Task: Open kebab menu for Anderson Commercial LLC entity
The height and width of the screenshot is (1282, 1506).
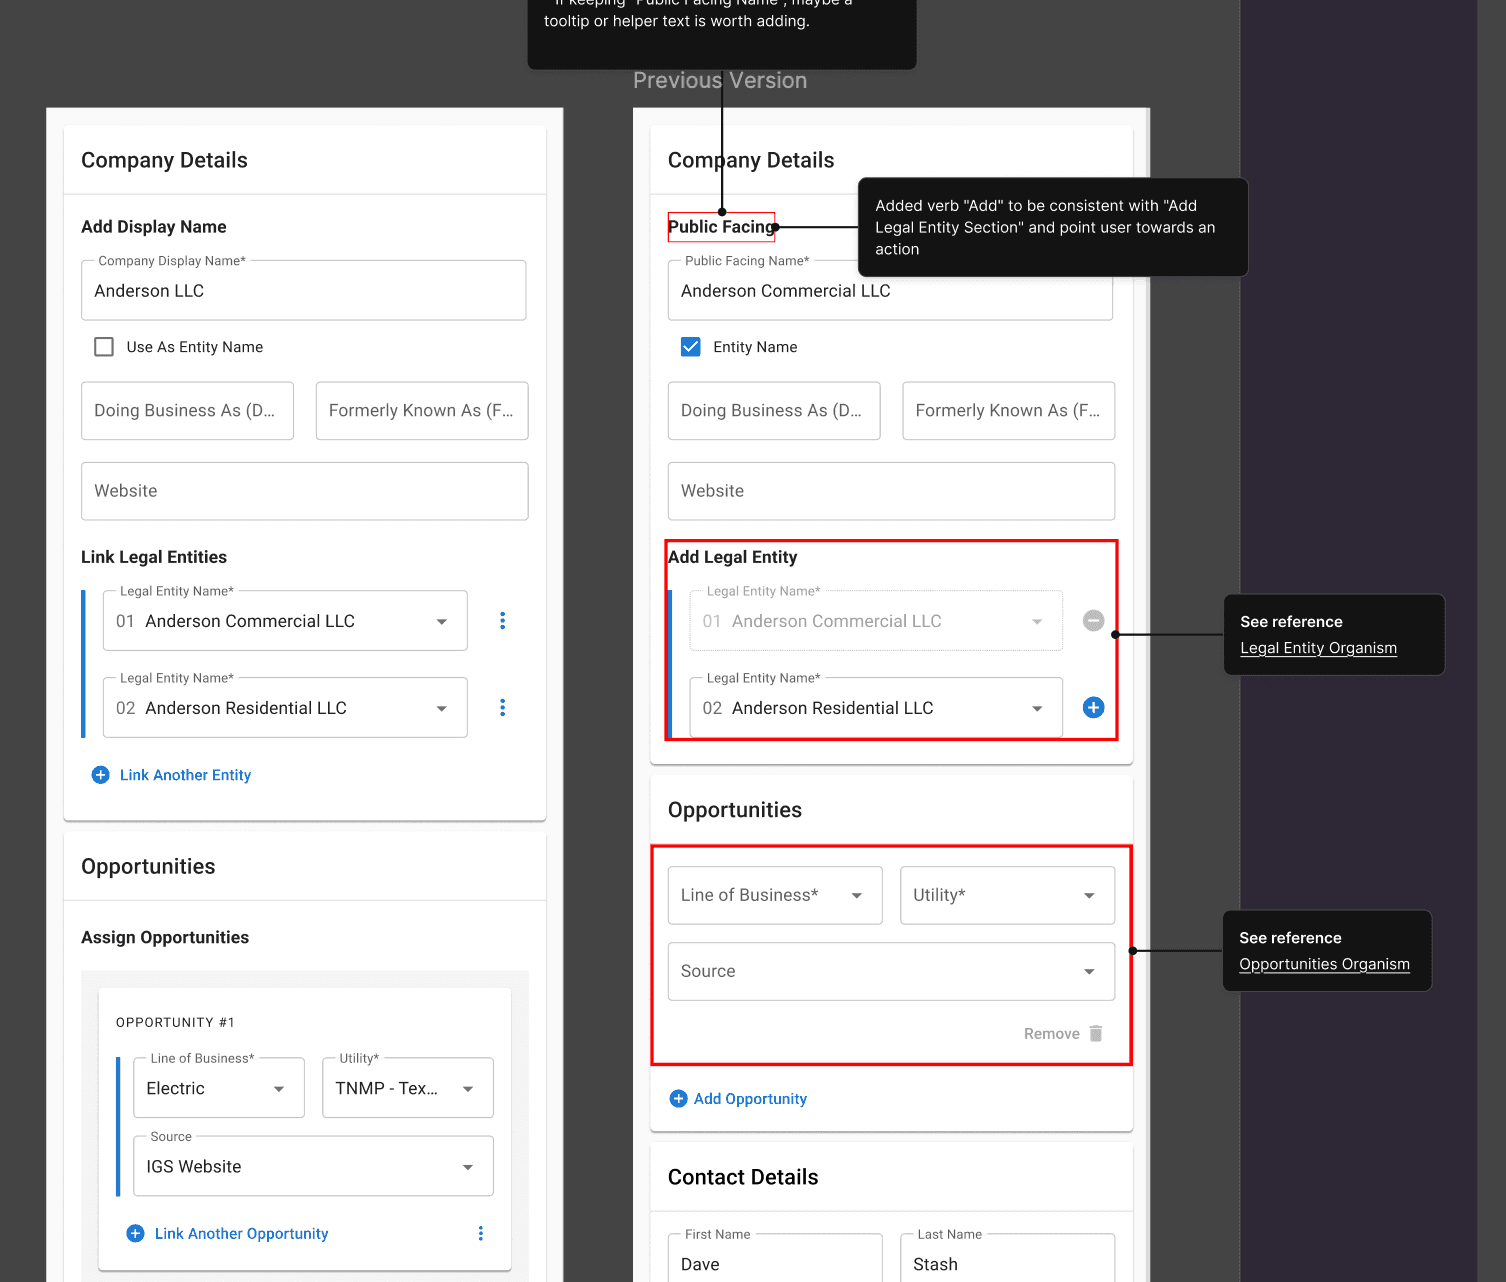Action: click(x=502, y=621)
